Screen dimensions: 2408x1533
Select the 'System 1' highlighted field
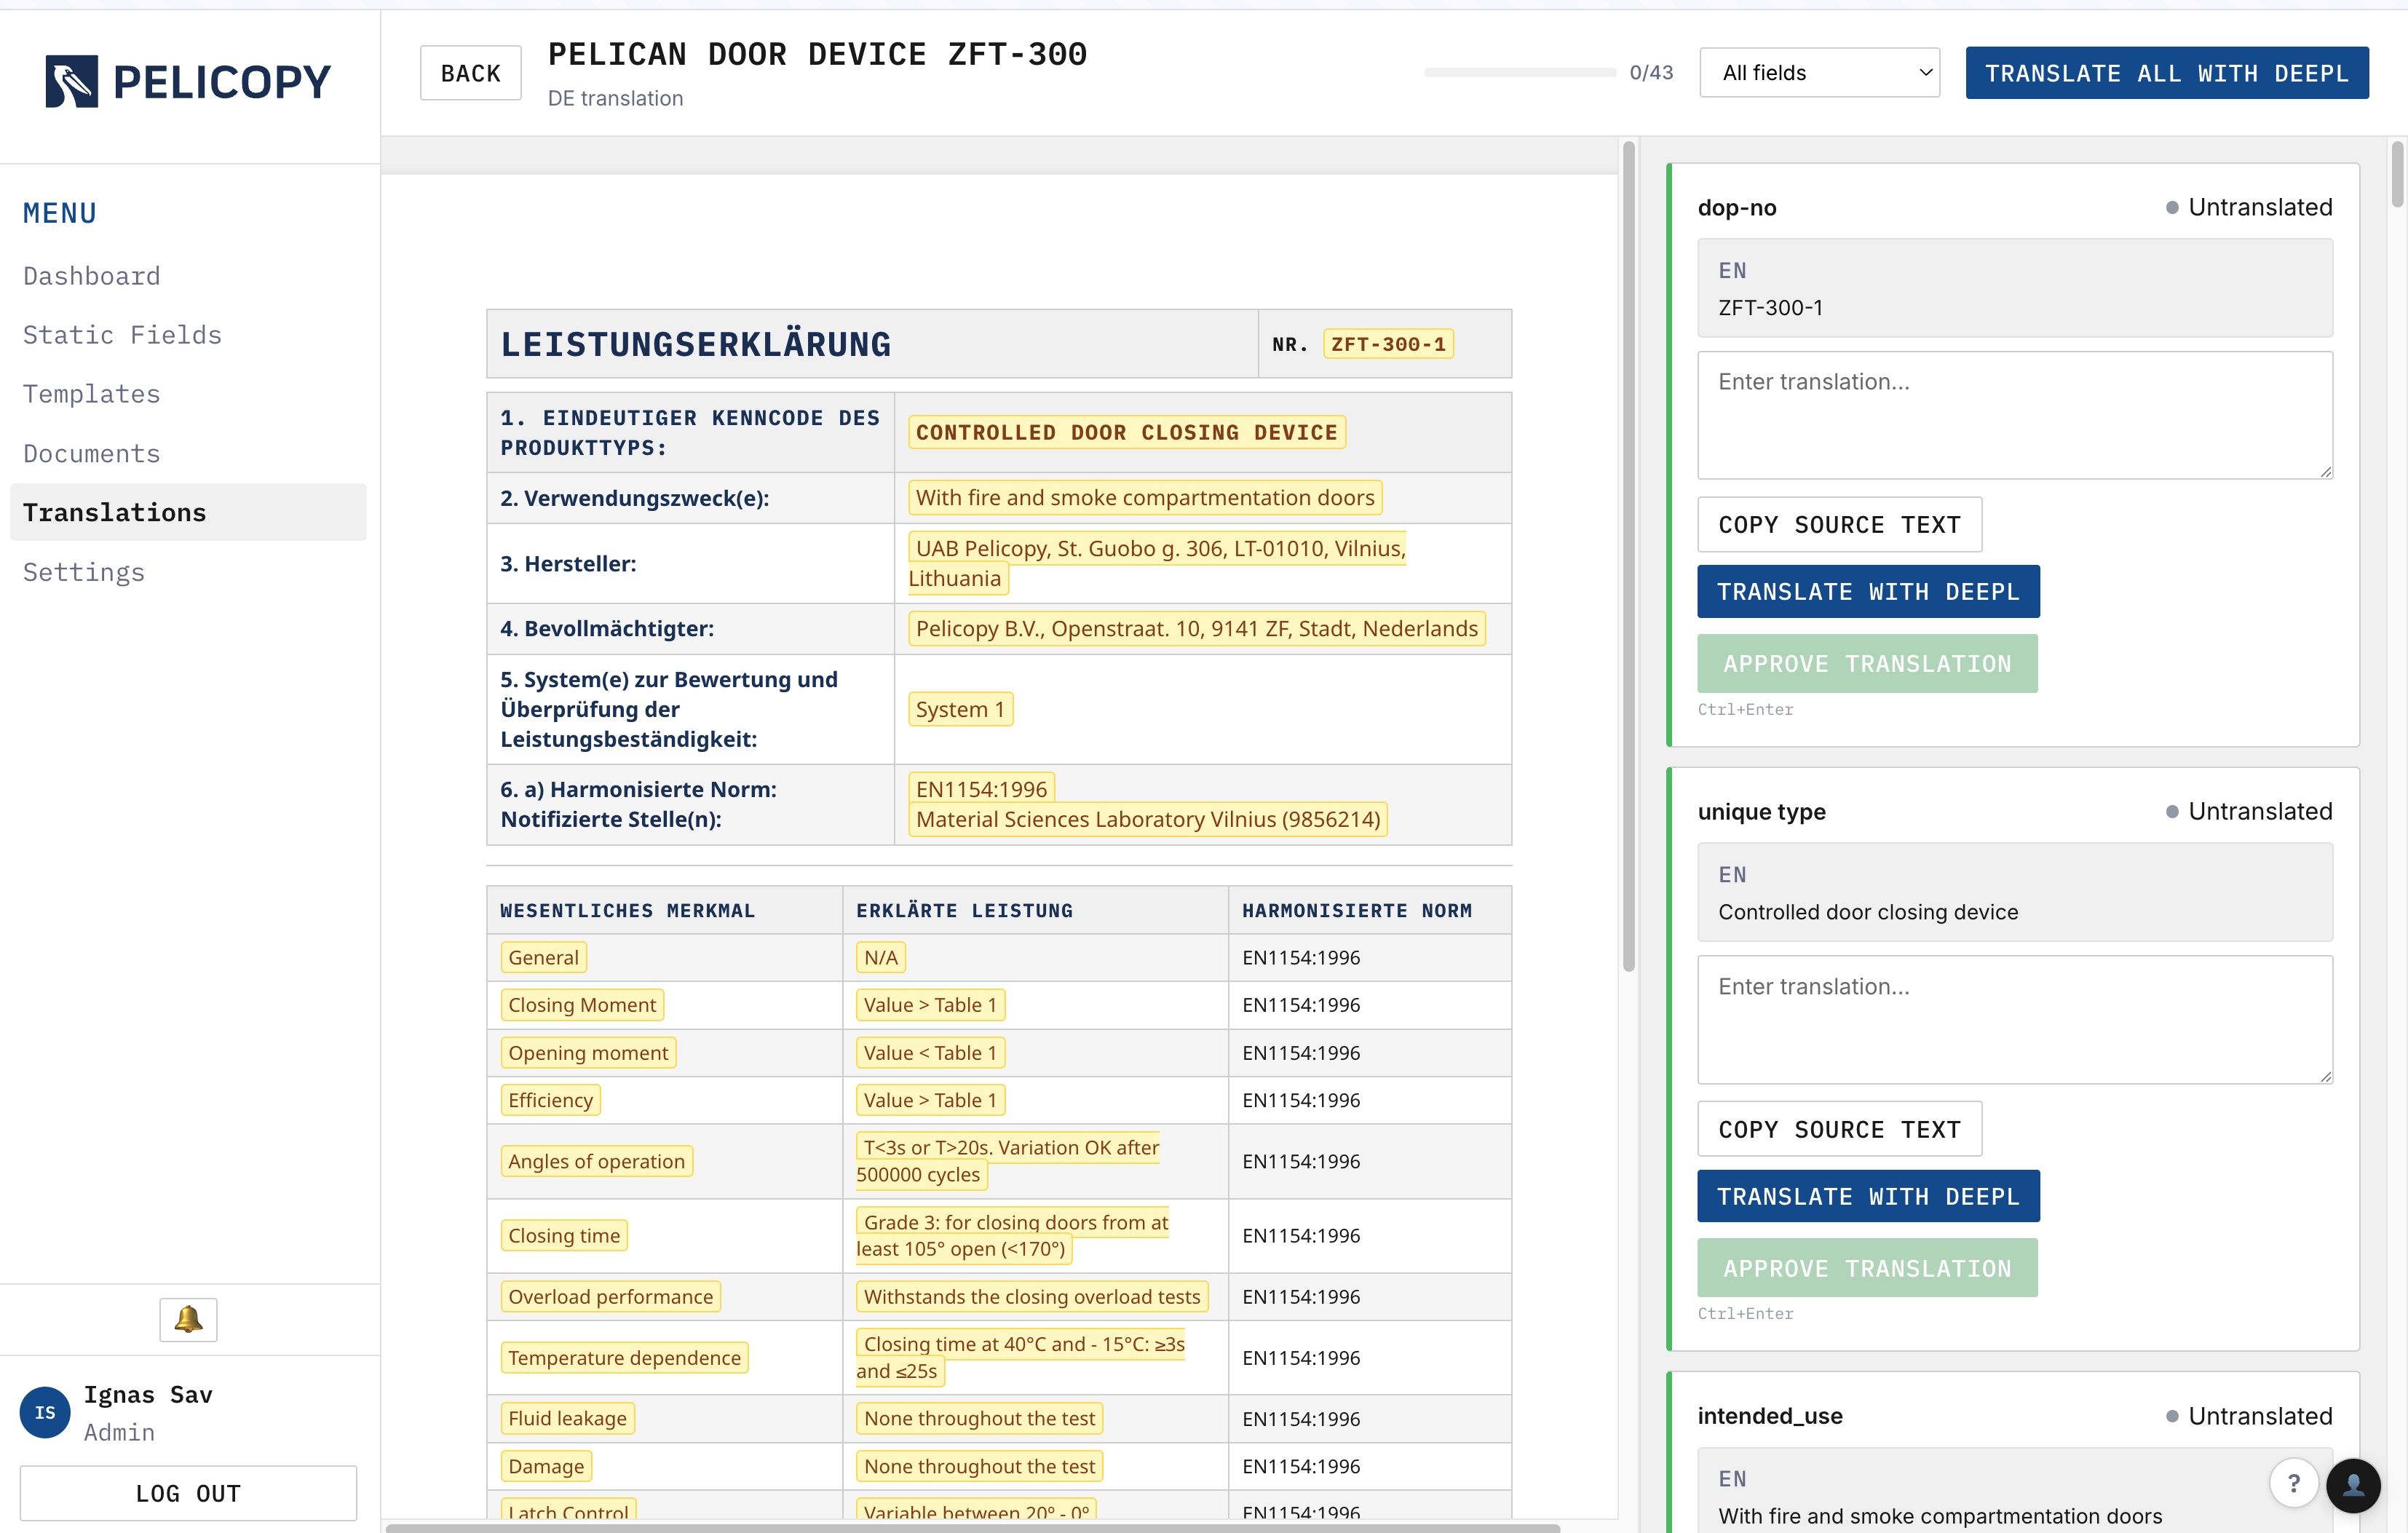pos(960,709)
